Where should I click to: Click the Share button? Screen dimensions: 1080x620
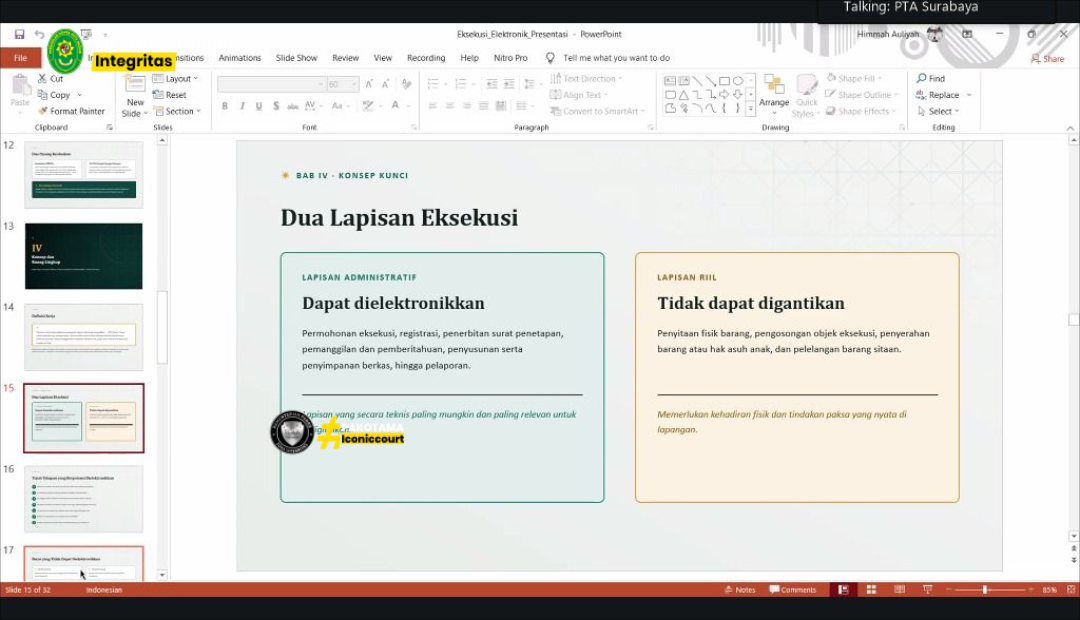[x=1048, y=59]
